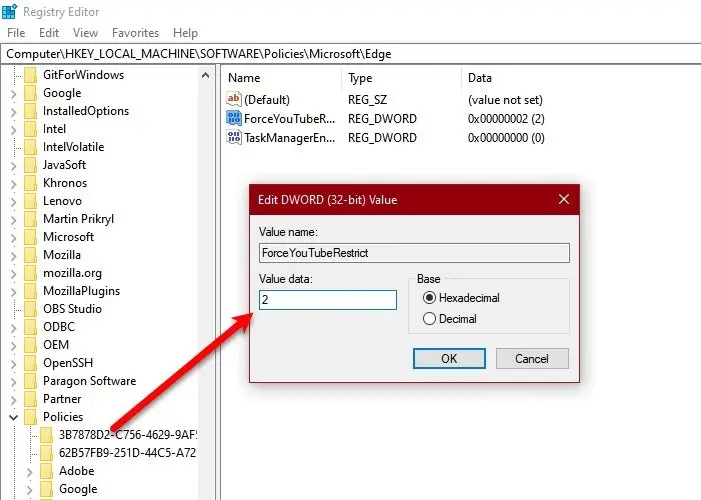
Task: Expand the Google key under Policies
Action: (x=30, y=490)
